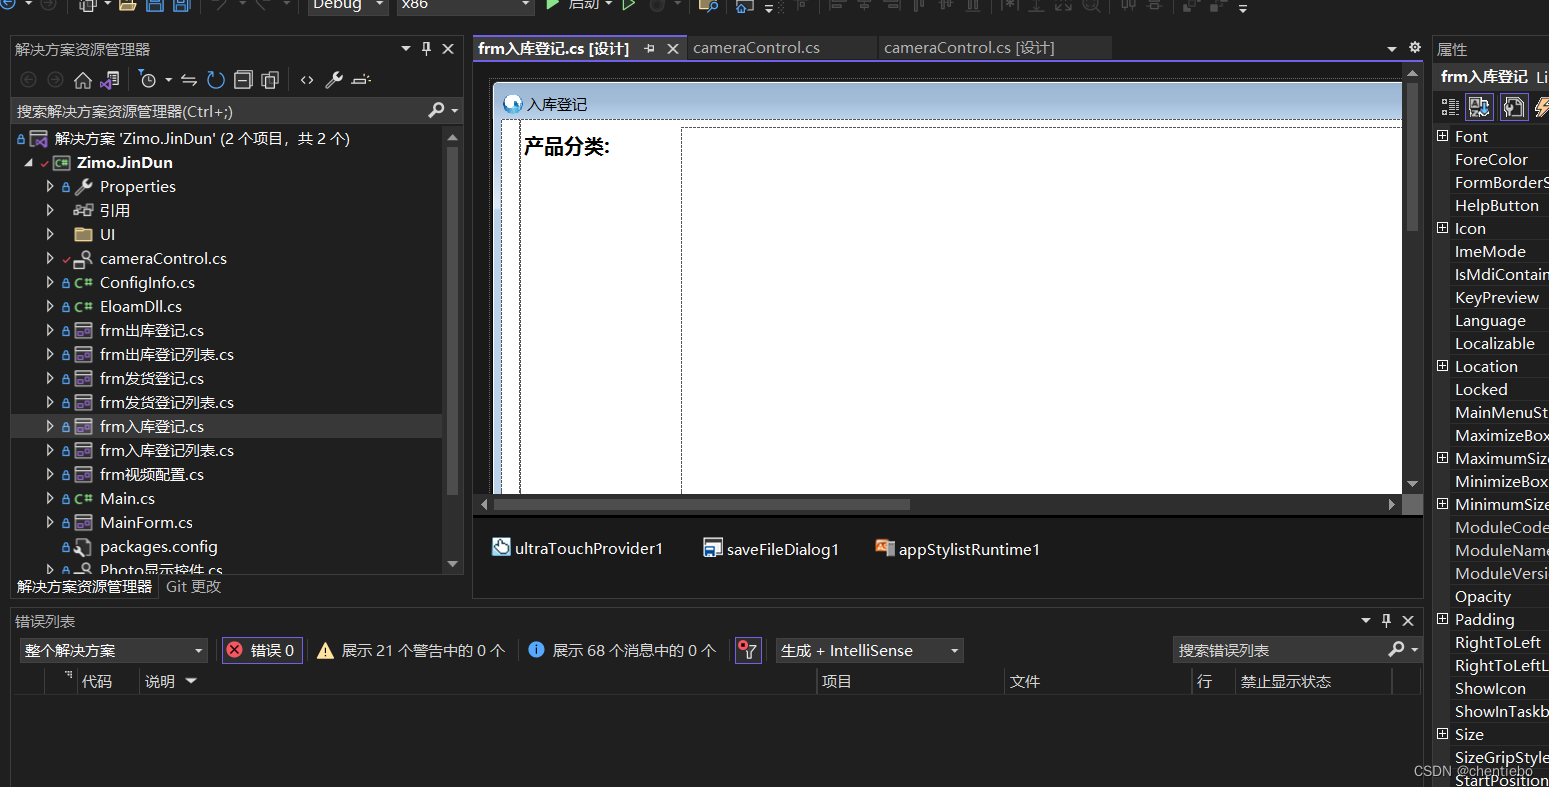Screen dimensions: 1549x787
Task: Click the Home icon in Solution Explorer toolbar
Action: pyautogui.click(x=83, y=80)
